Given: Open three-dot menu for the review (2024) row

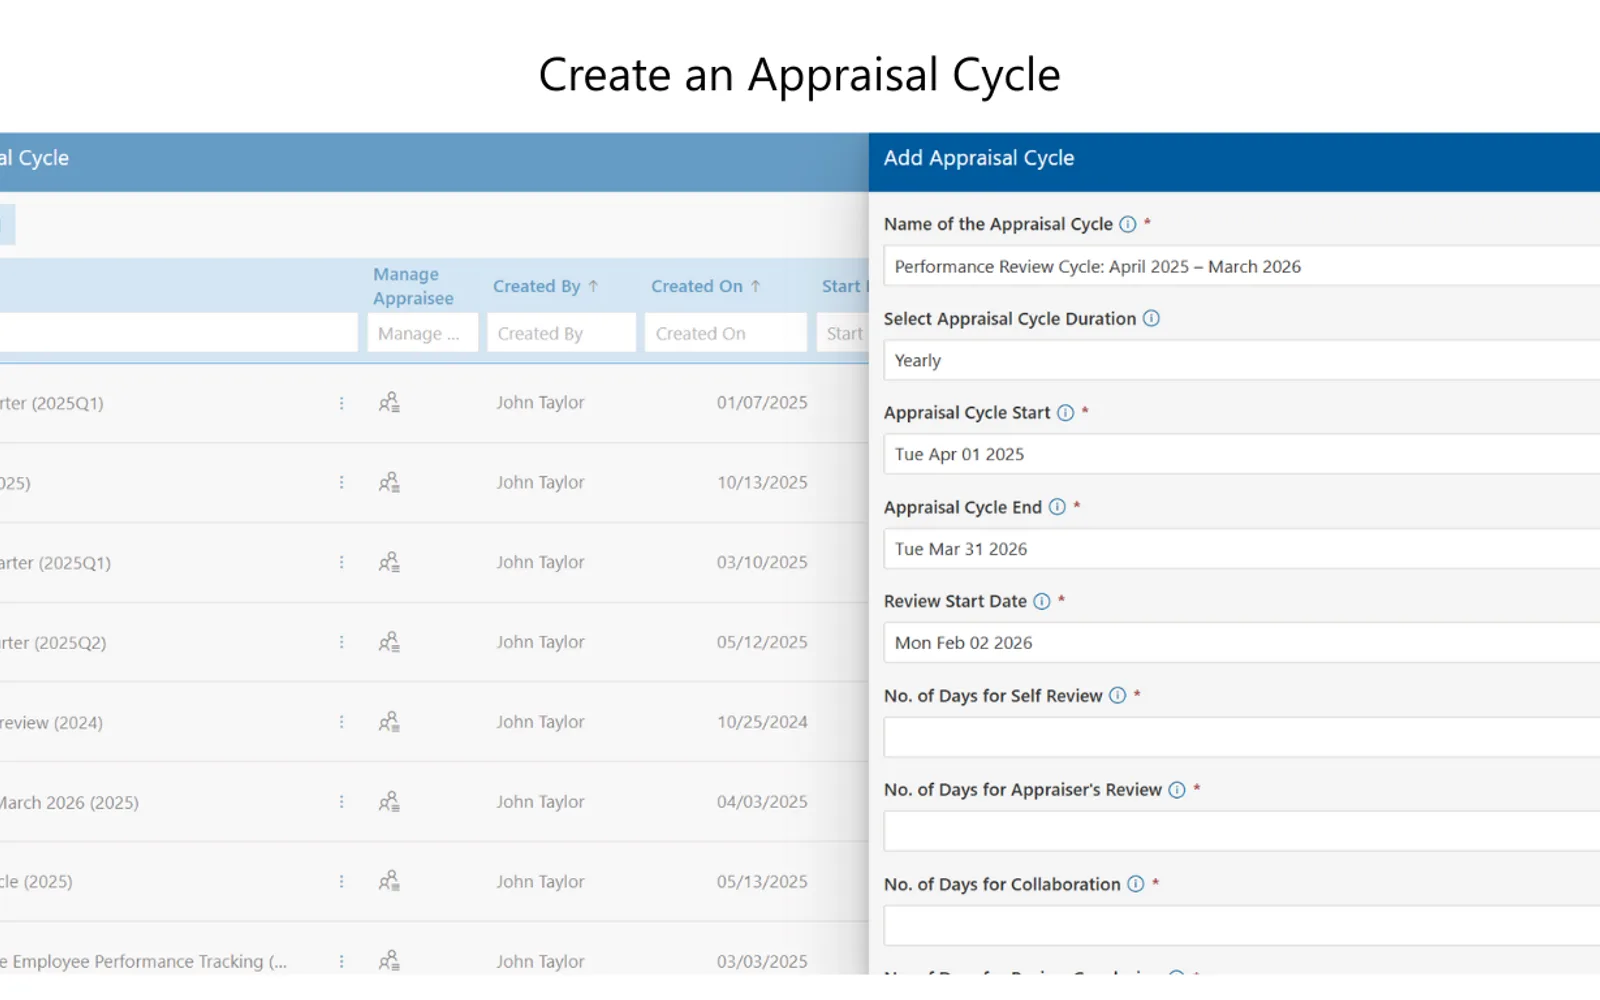Looking at the screenshot, I should (341, 722).
